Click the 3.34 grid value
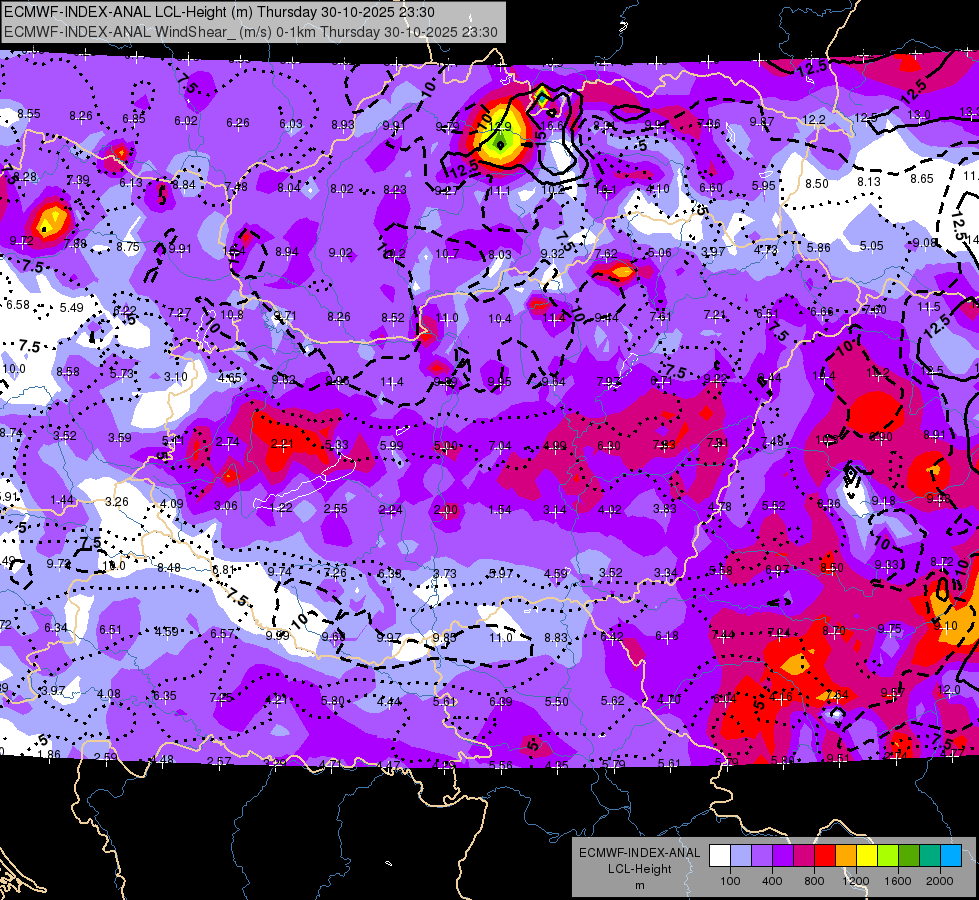 666,572
